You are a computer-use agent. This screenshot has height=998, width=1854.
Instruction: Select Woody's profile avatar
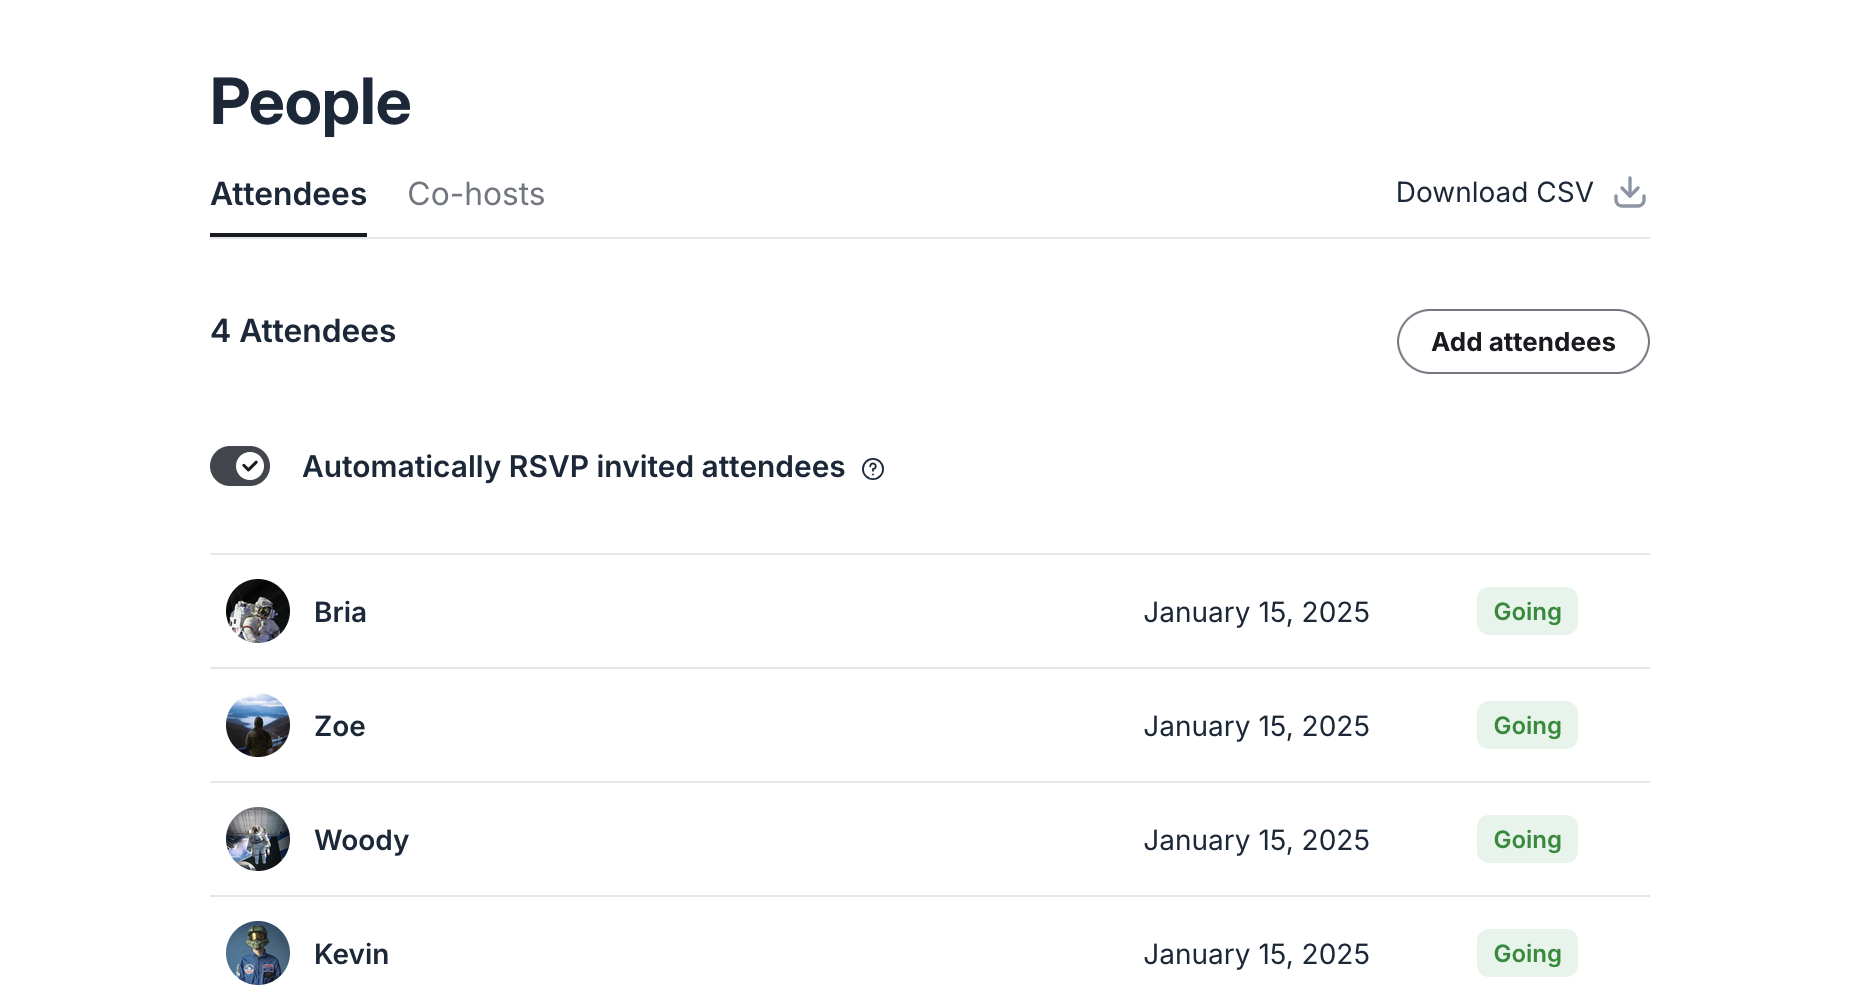pyautogui.click(x=257, y=839)
